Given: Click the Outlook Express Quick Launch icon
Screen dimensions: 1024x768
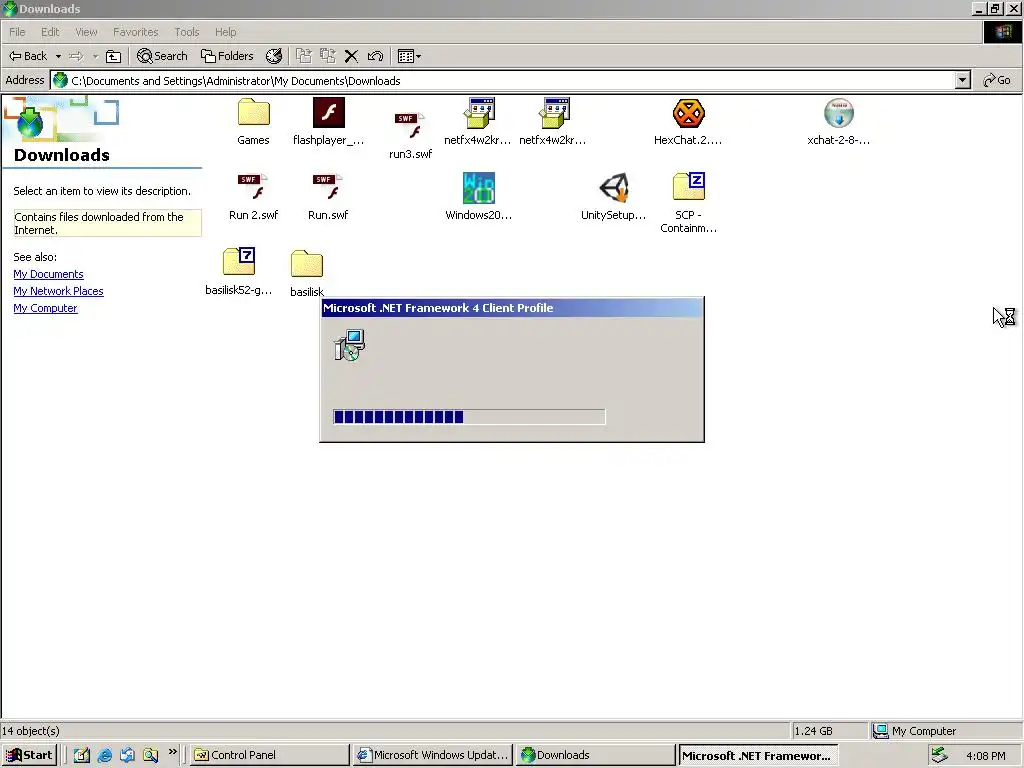Looking at the screenshot, I should pyautogui.click(x=127, y=755).
